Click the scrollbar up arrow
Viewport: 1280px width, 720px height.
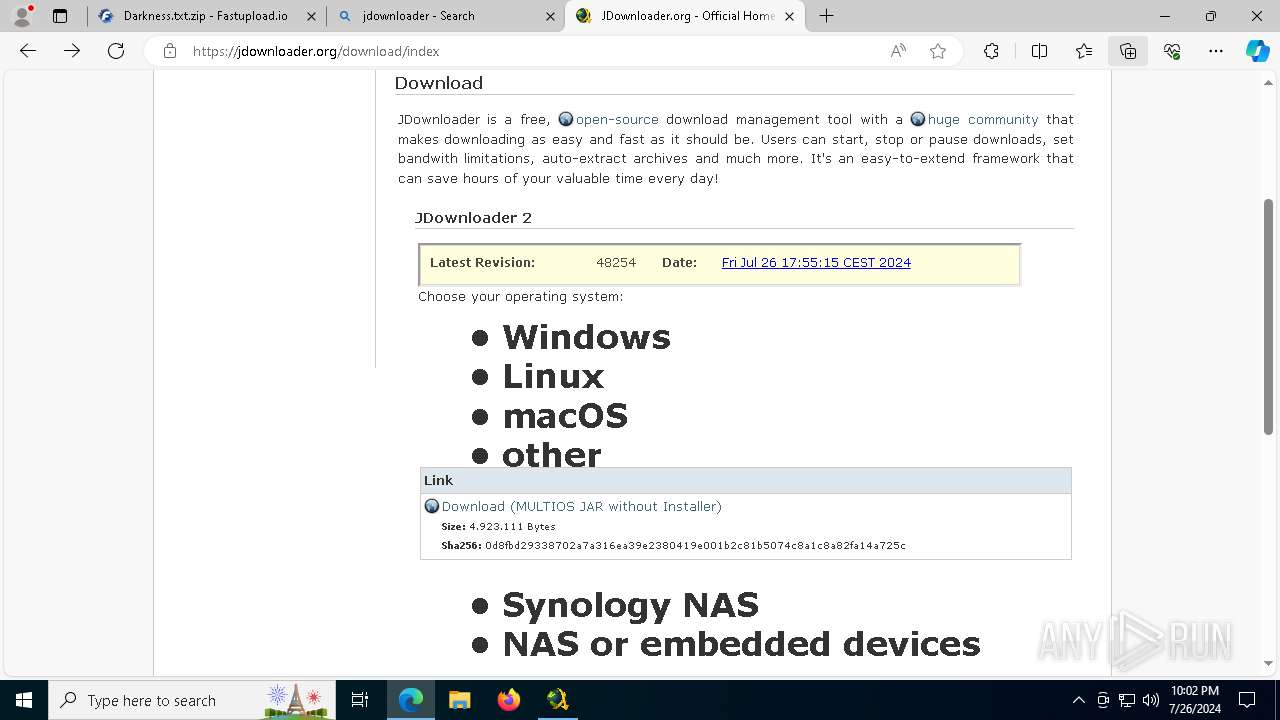[1268, 81]
